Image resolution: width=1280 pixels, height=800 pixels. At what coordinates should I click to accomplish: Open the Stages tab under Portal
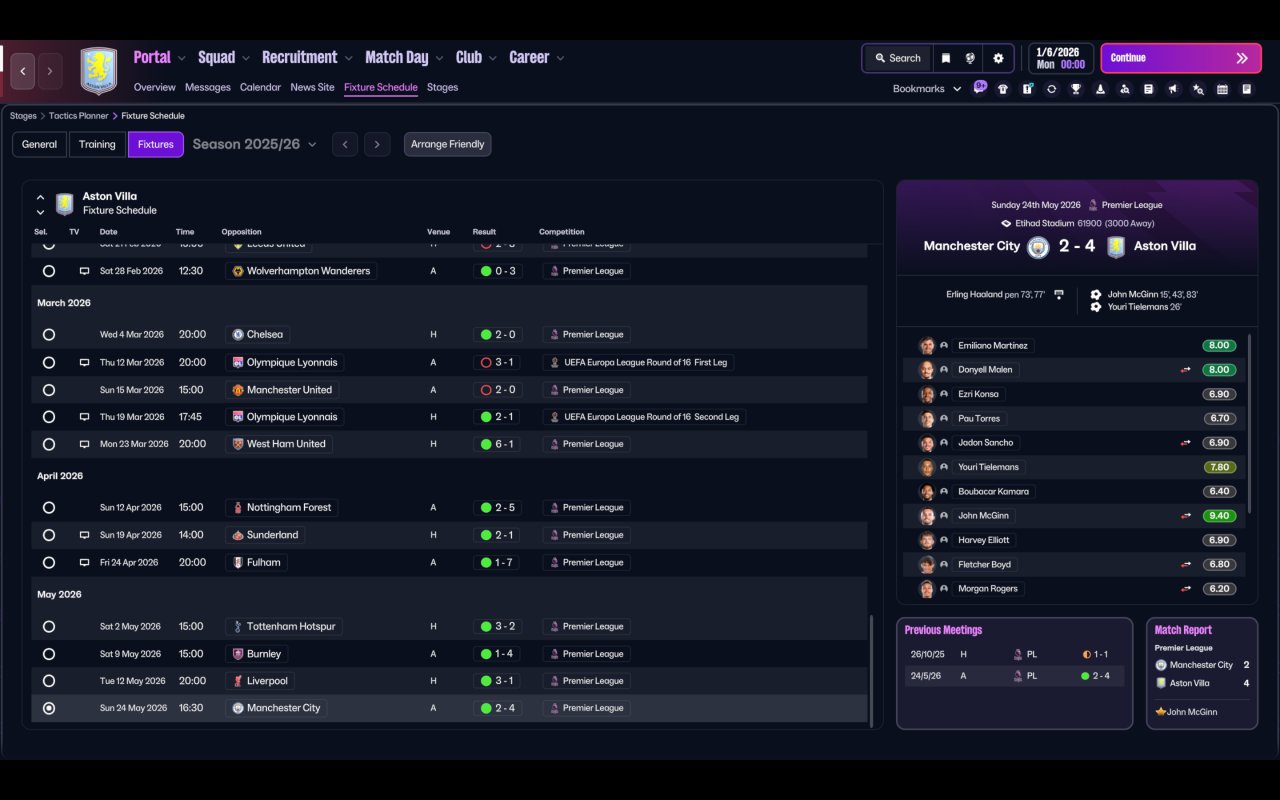point(442,87)
